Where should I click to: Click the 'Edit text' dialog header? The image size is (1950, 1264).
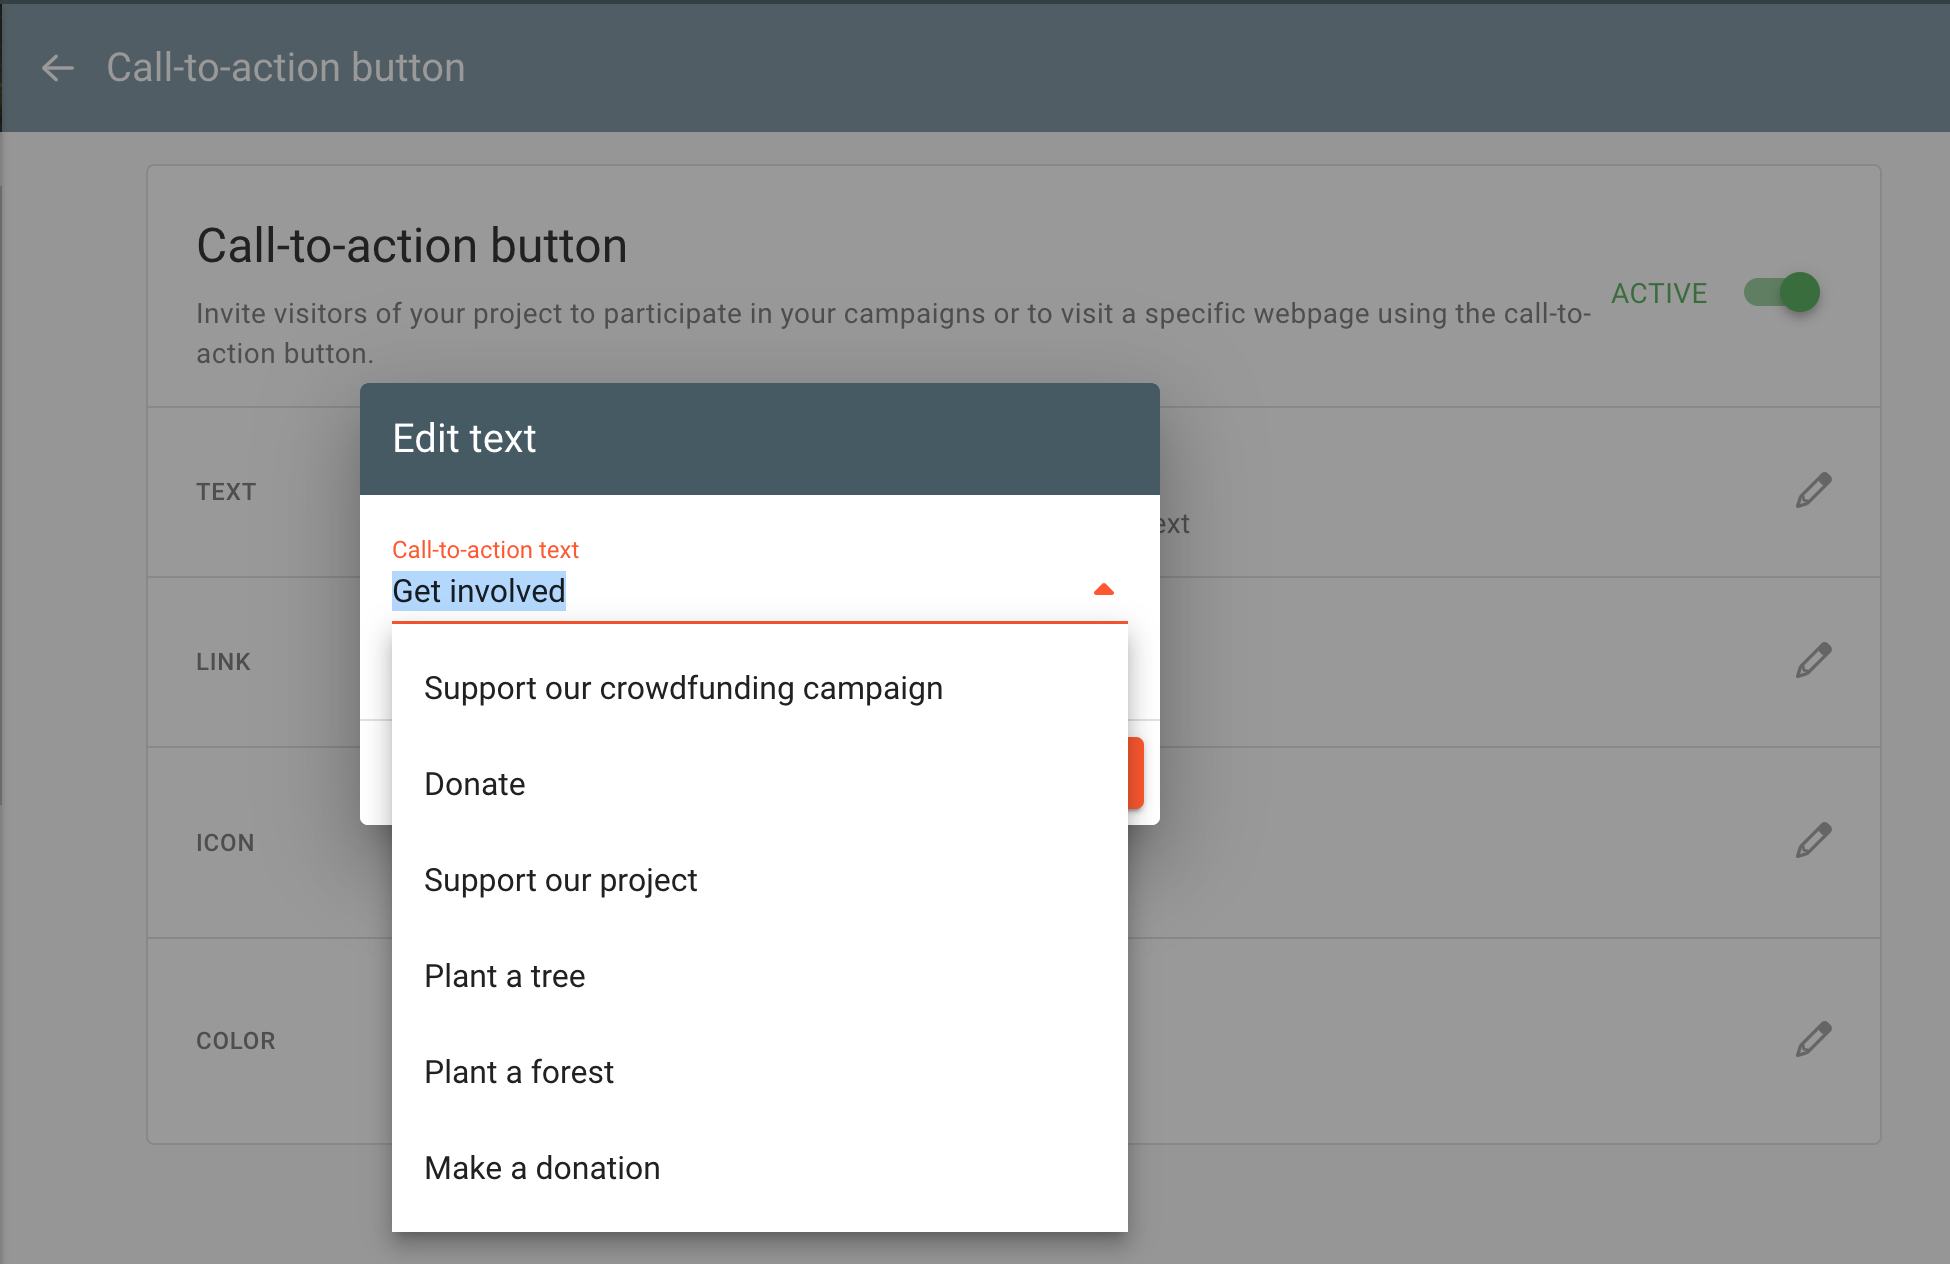759,439
